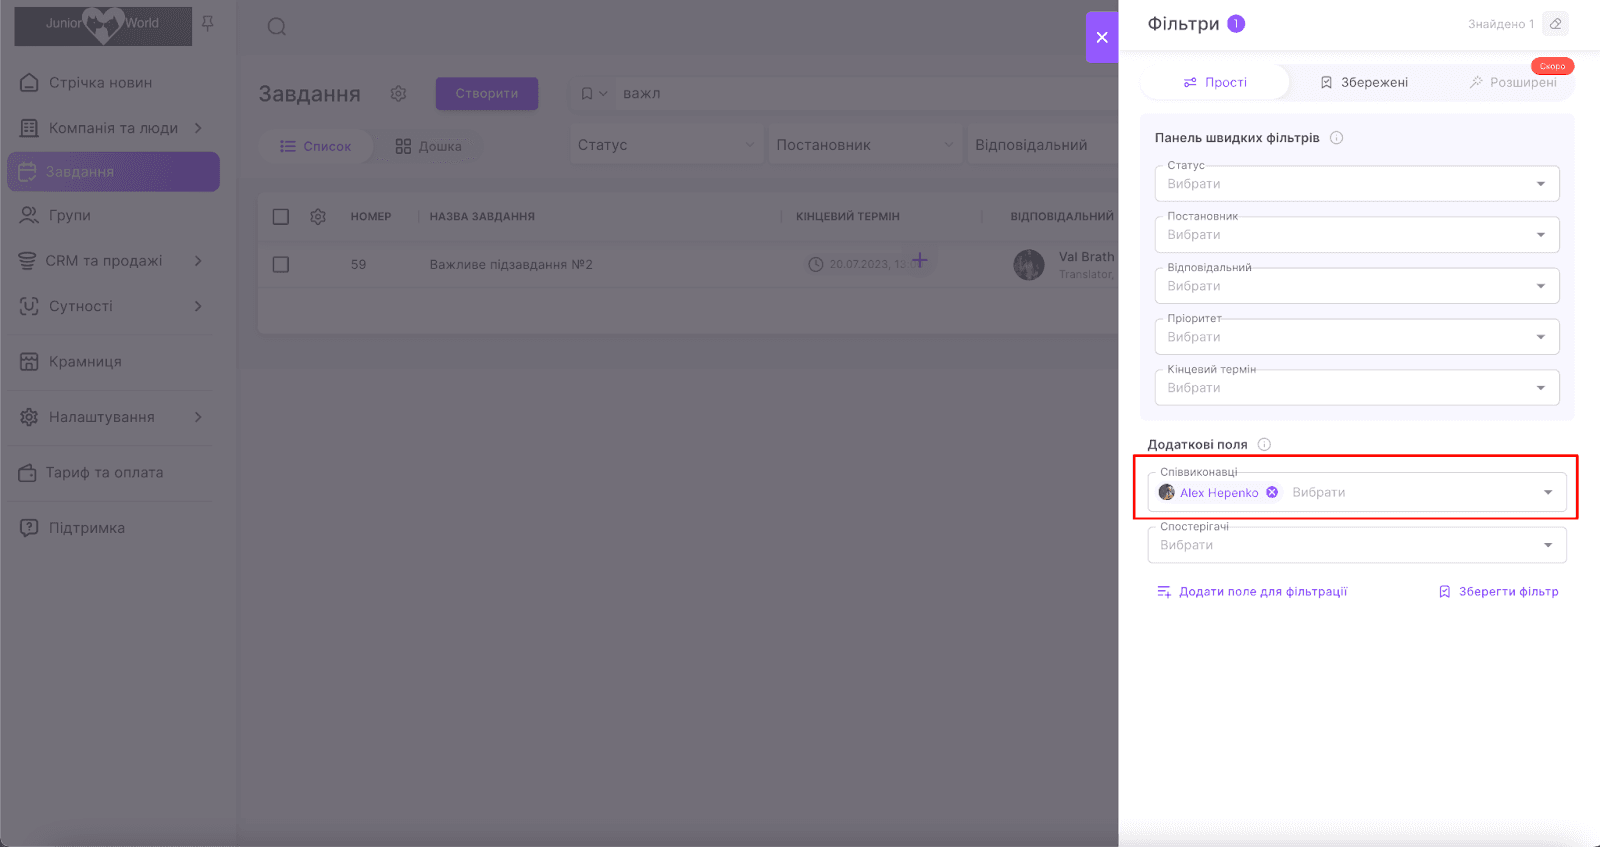
Task: Click the bookmark icon in the search bar
Action: [587, 93]
